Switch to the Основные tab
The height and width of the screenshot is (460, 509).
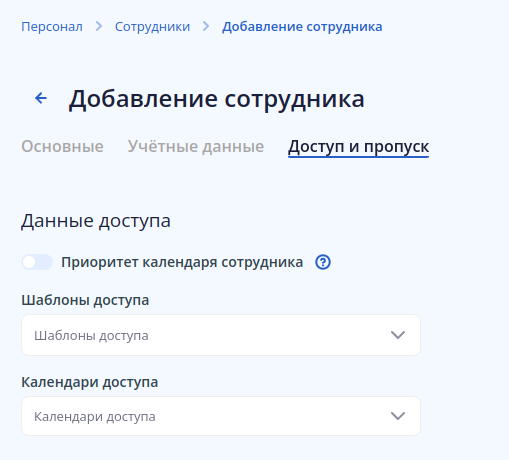click(x=62, y=146)
